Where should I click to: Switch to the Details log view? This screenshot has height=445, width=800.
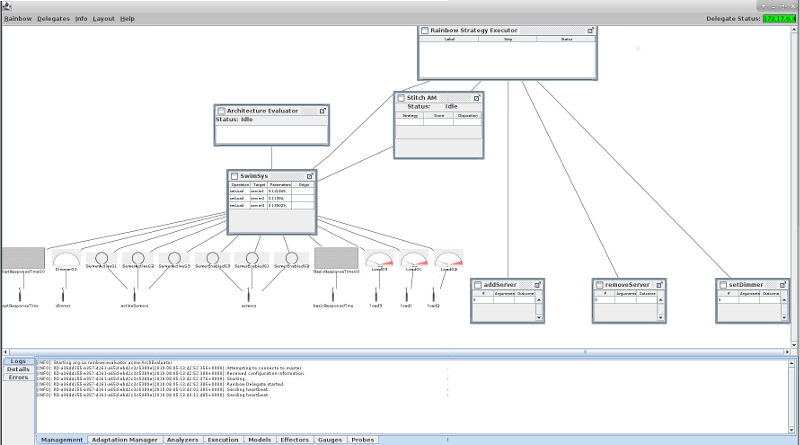click(18, 369)
